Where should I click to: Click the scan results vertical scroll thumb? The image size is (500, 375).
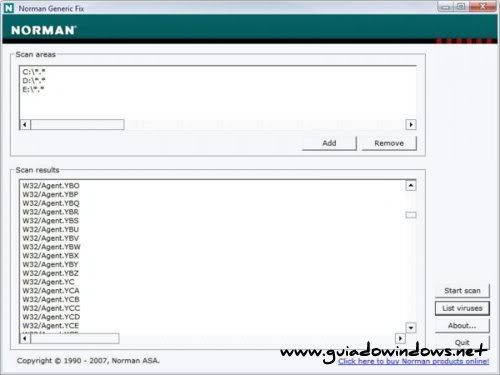(x=411, y=215)
